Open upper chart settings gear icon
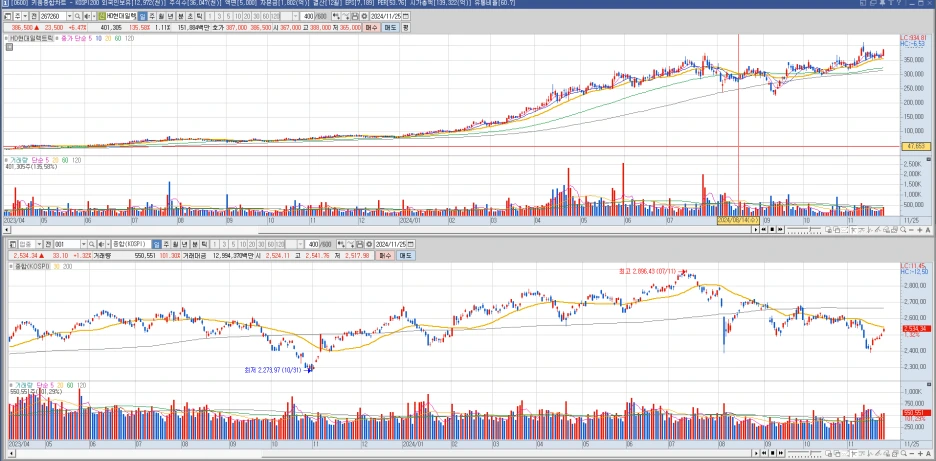 (364, 16)
